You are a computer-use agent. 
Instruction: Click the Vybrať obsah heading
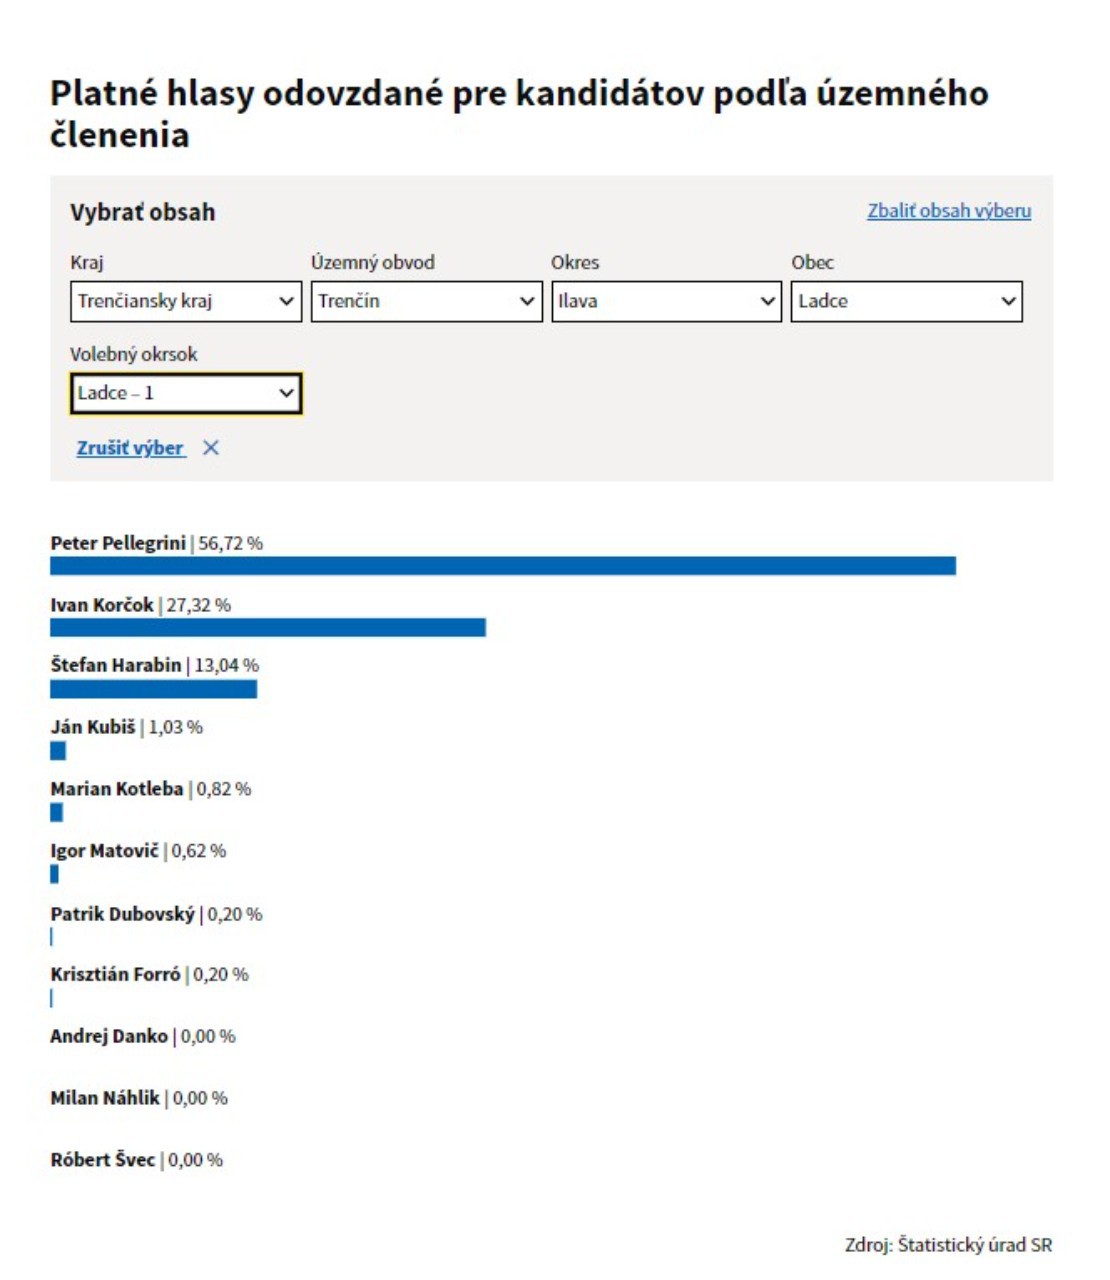[143, 212]
